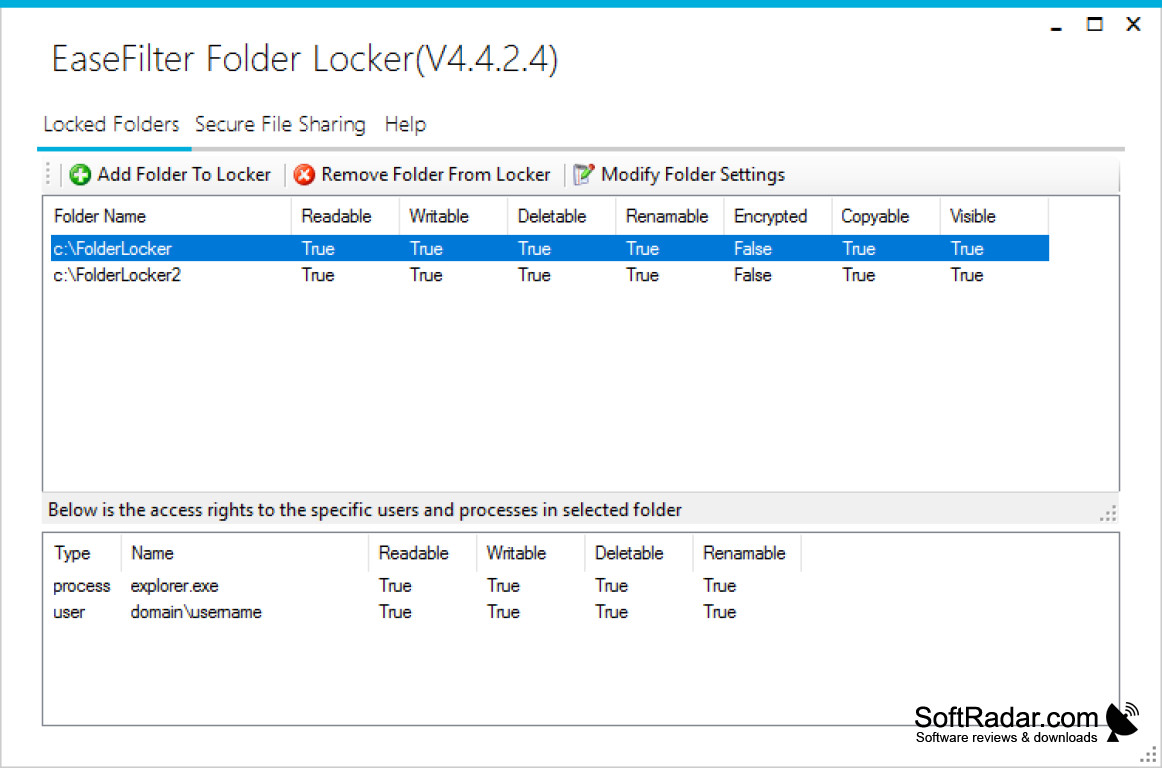Click Remove Folder From Locker label

[436, 175]
